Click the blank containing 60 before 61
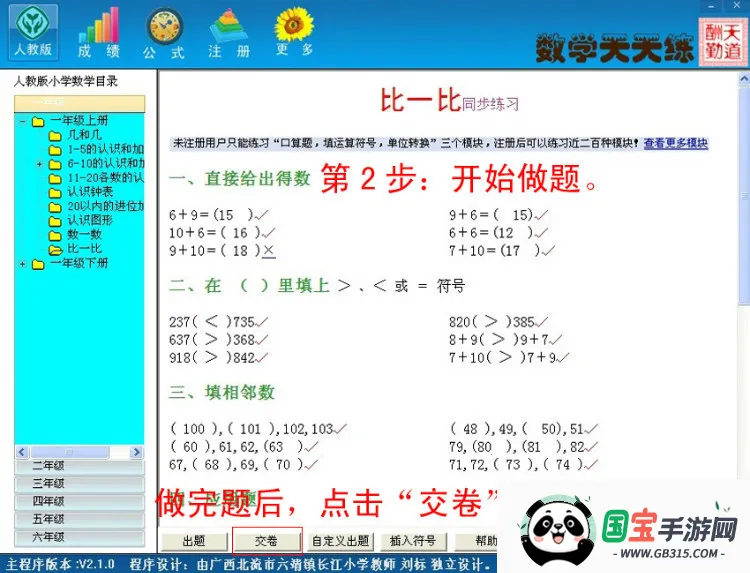This screenshot has height=573, width=750. coord(190,447)
